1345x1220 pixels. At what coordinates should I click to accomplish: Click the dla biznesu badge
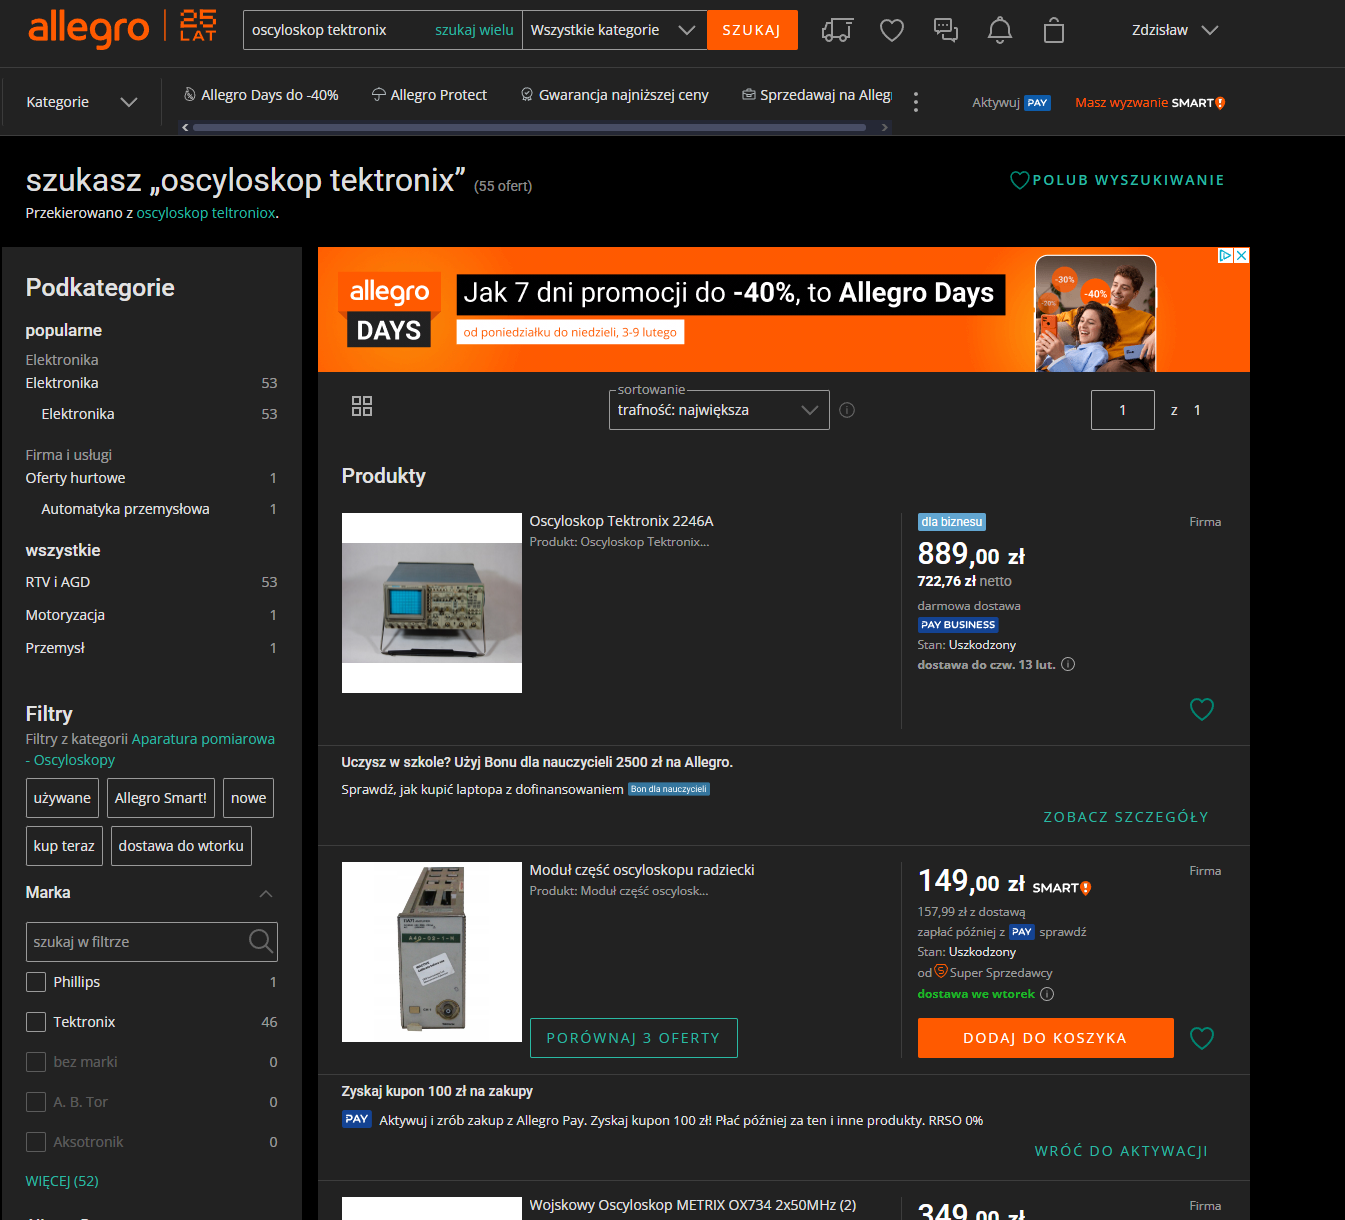click(x=952, y=522)
